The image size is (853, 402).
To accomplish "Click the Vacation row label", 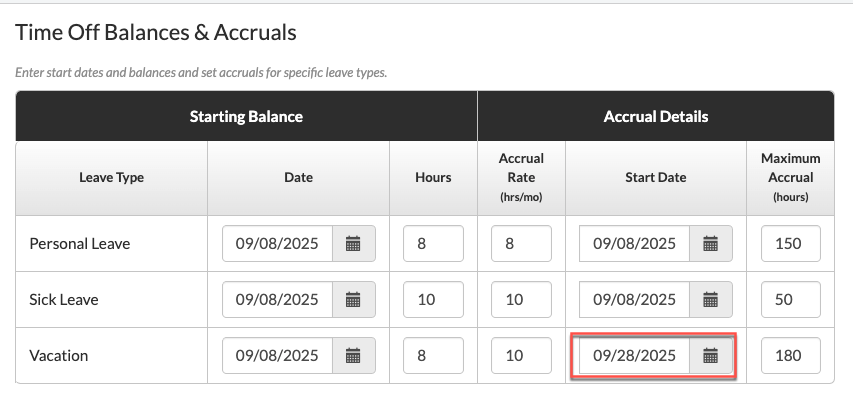I will 58,356.
